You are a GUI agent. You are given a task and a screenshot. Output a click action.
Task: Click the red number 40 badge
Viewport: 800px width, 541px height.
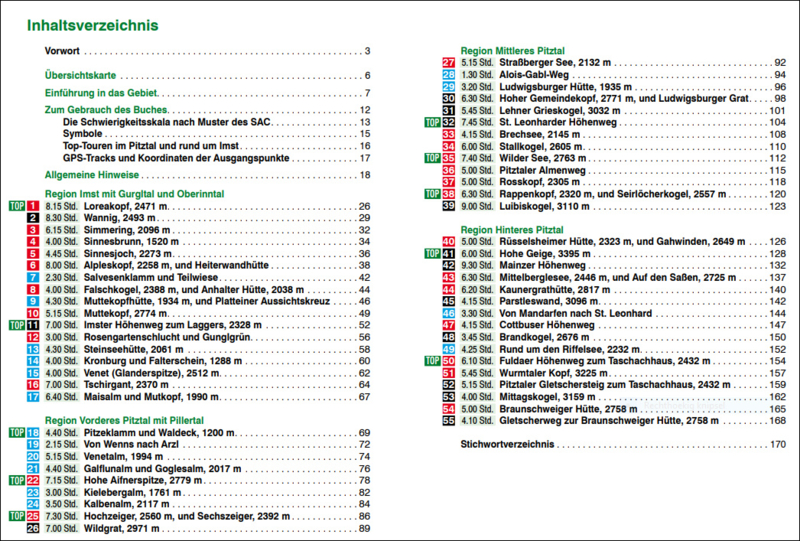(x=448, y=241)
